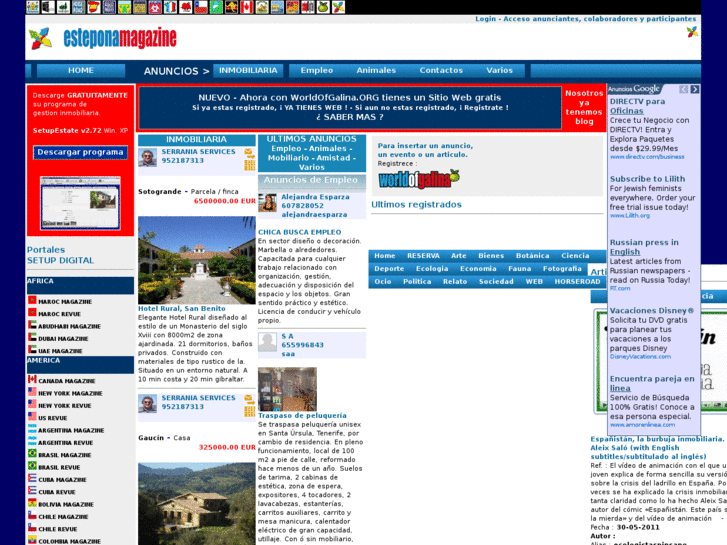Click the Argentina flag next to ARGENTINA MAGAZINE
727x545 pixels.
pyautogui.click(x=32, y=429)
